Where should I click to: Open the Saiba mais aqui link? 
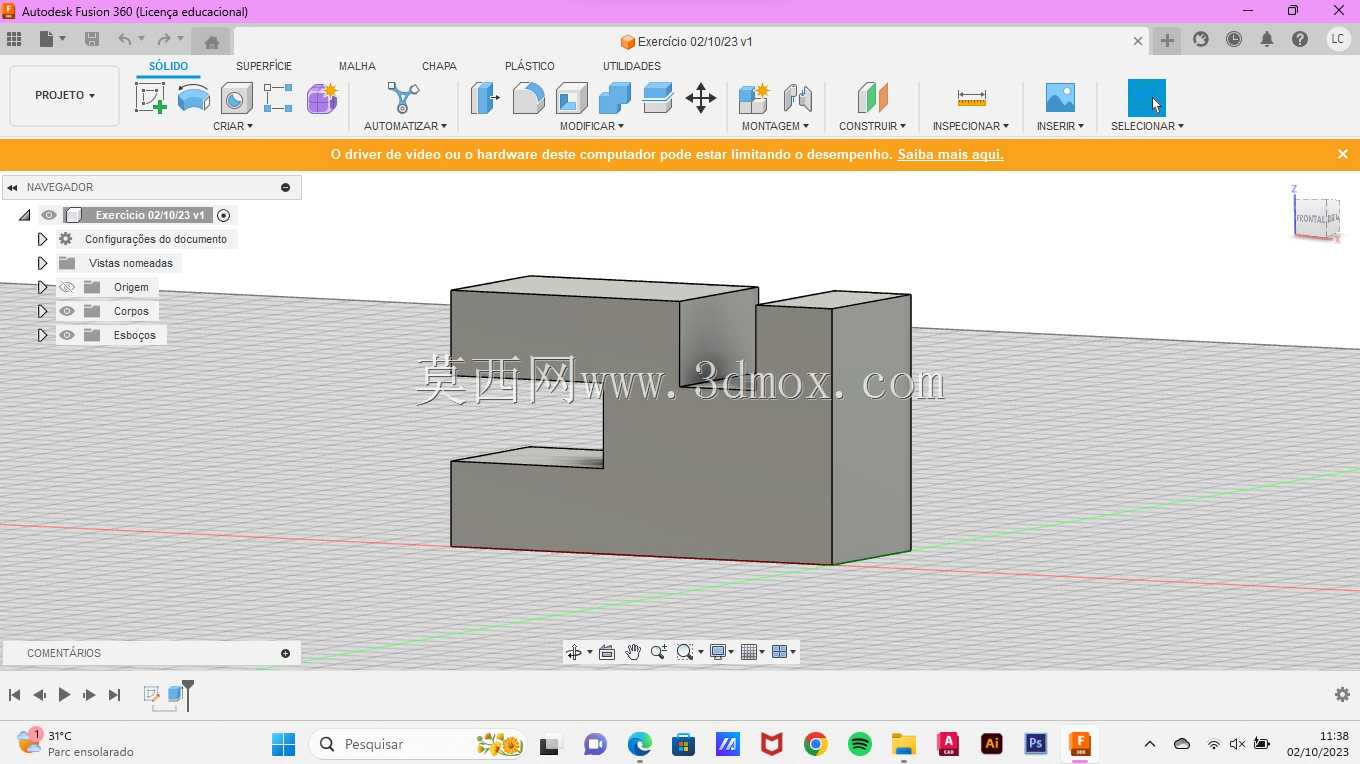950,154
